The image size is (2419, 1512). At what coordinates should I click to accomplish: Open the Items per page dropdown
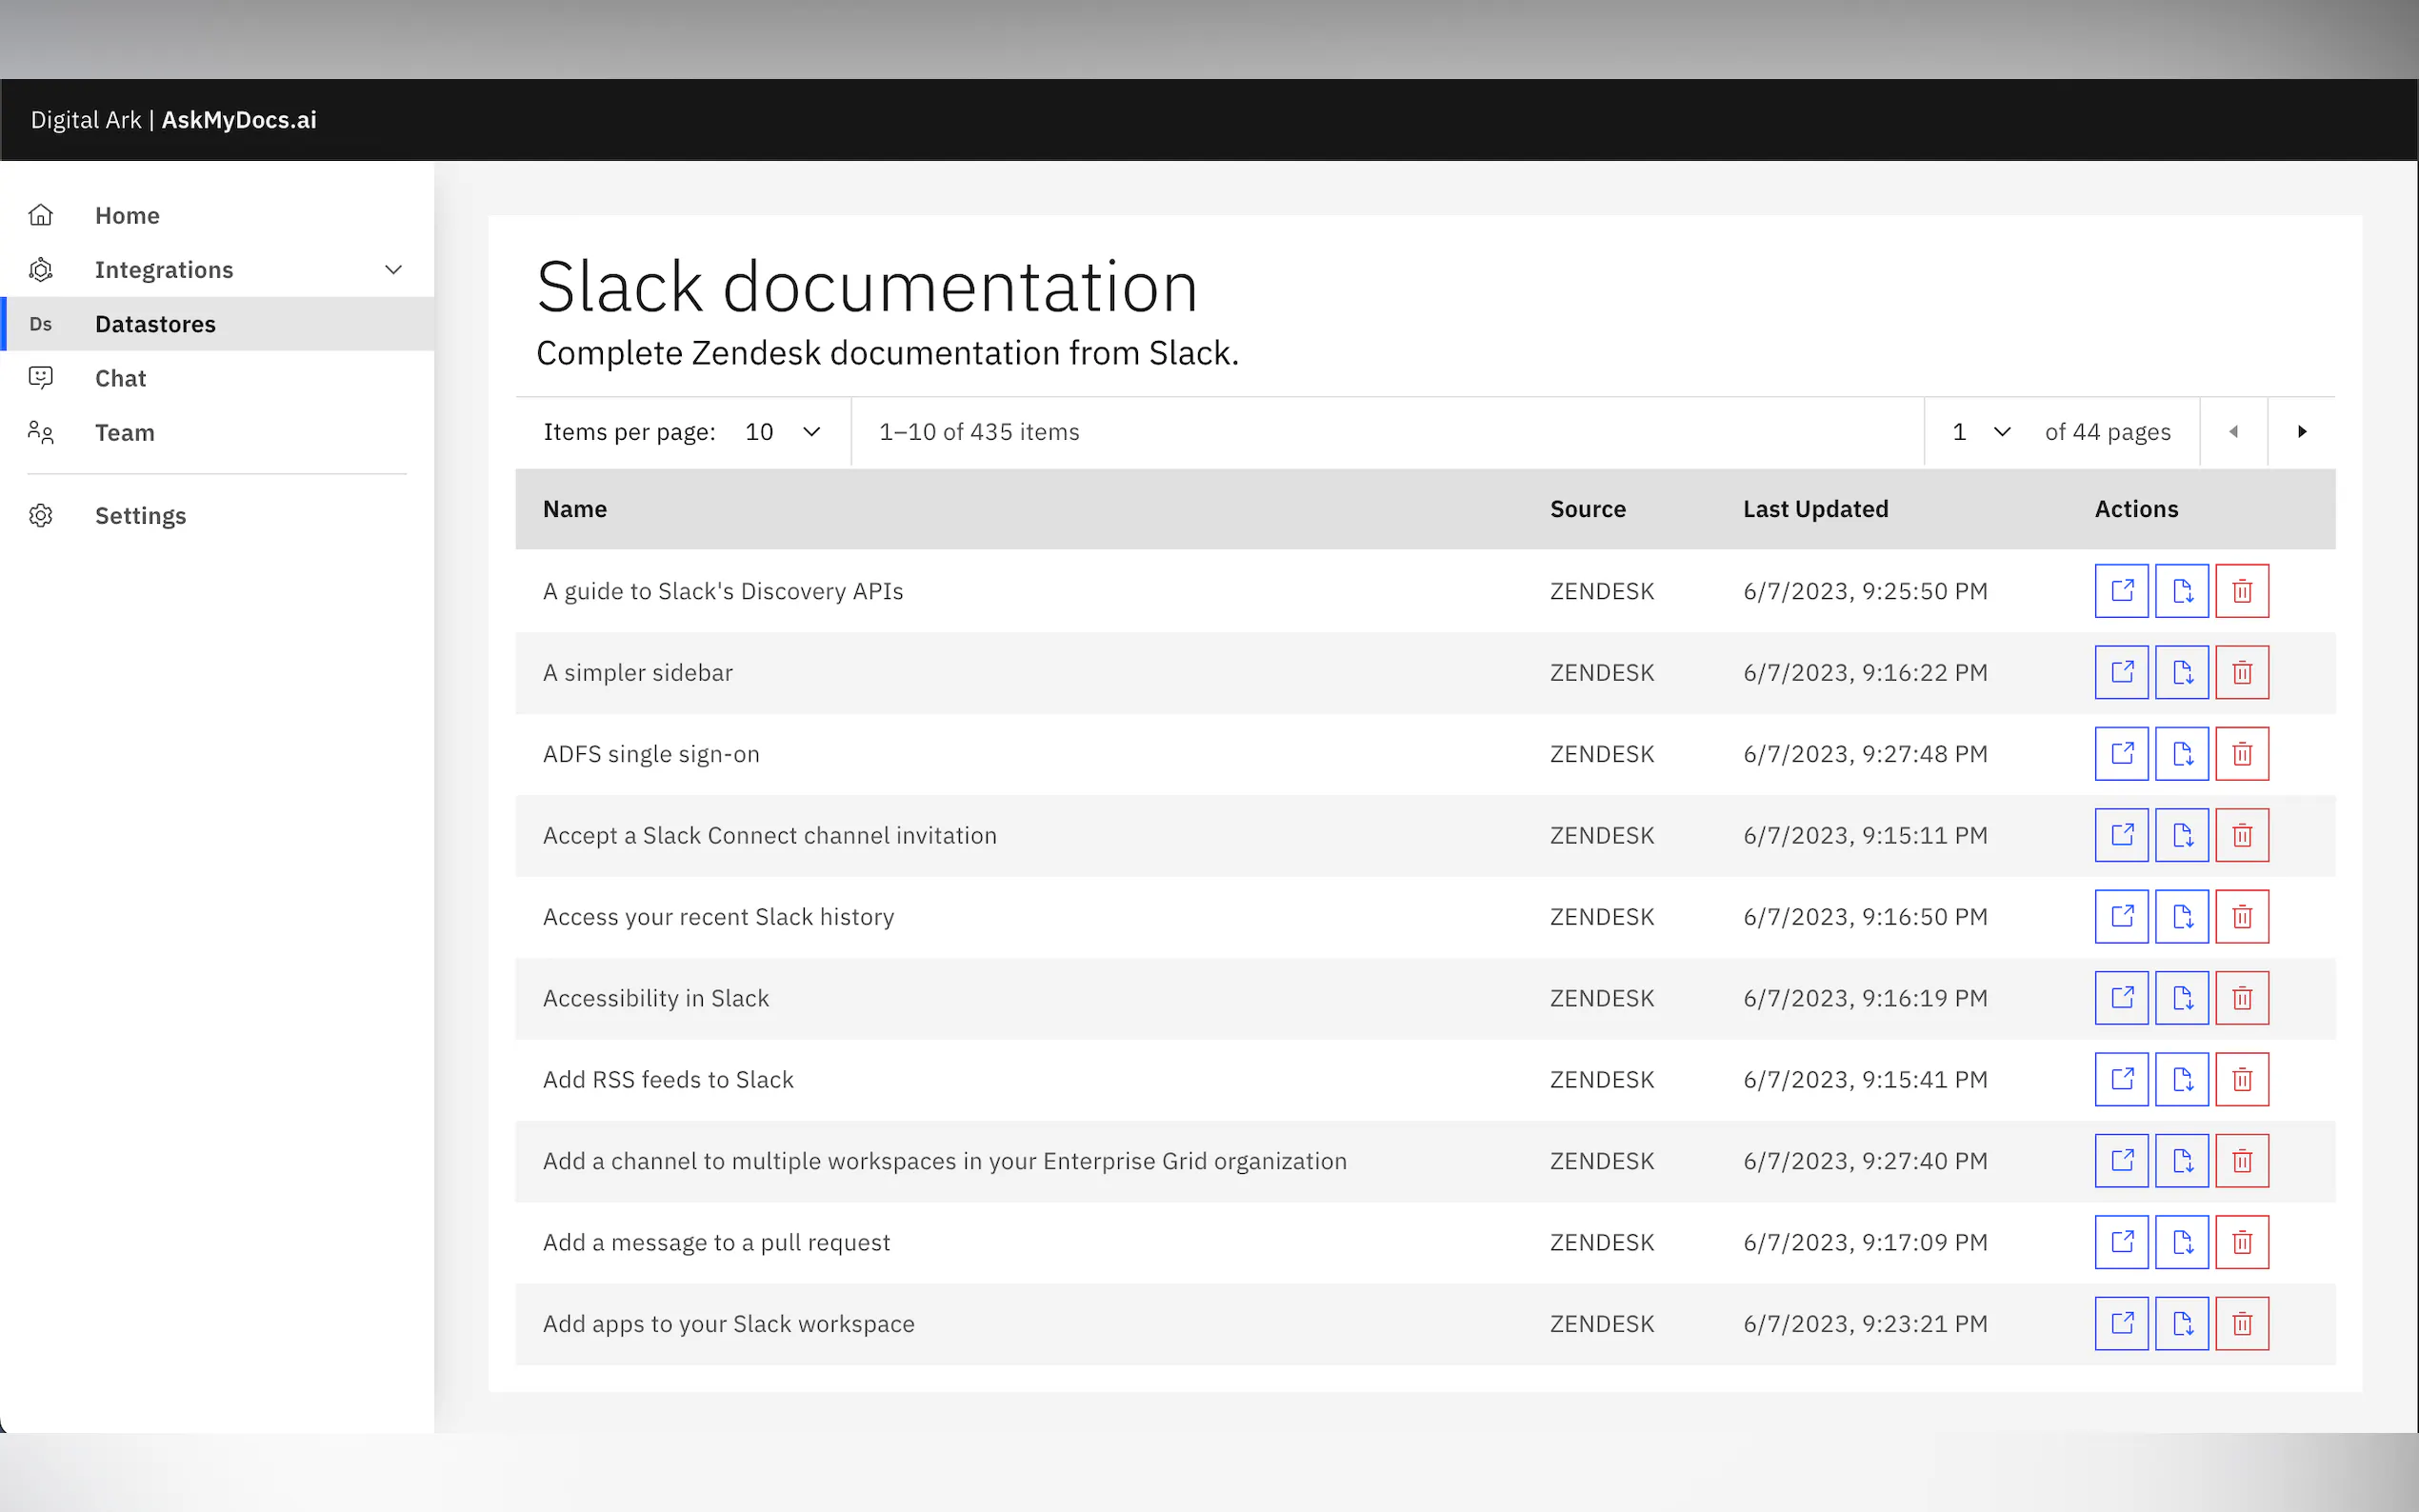coord(782,432)
